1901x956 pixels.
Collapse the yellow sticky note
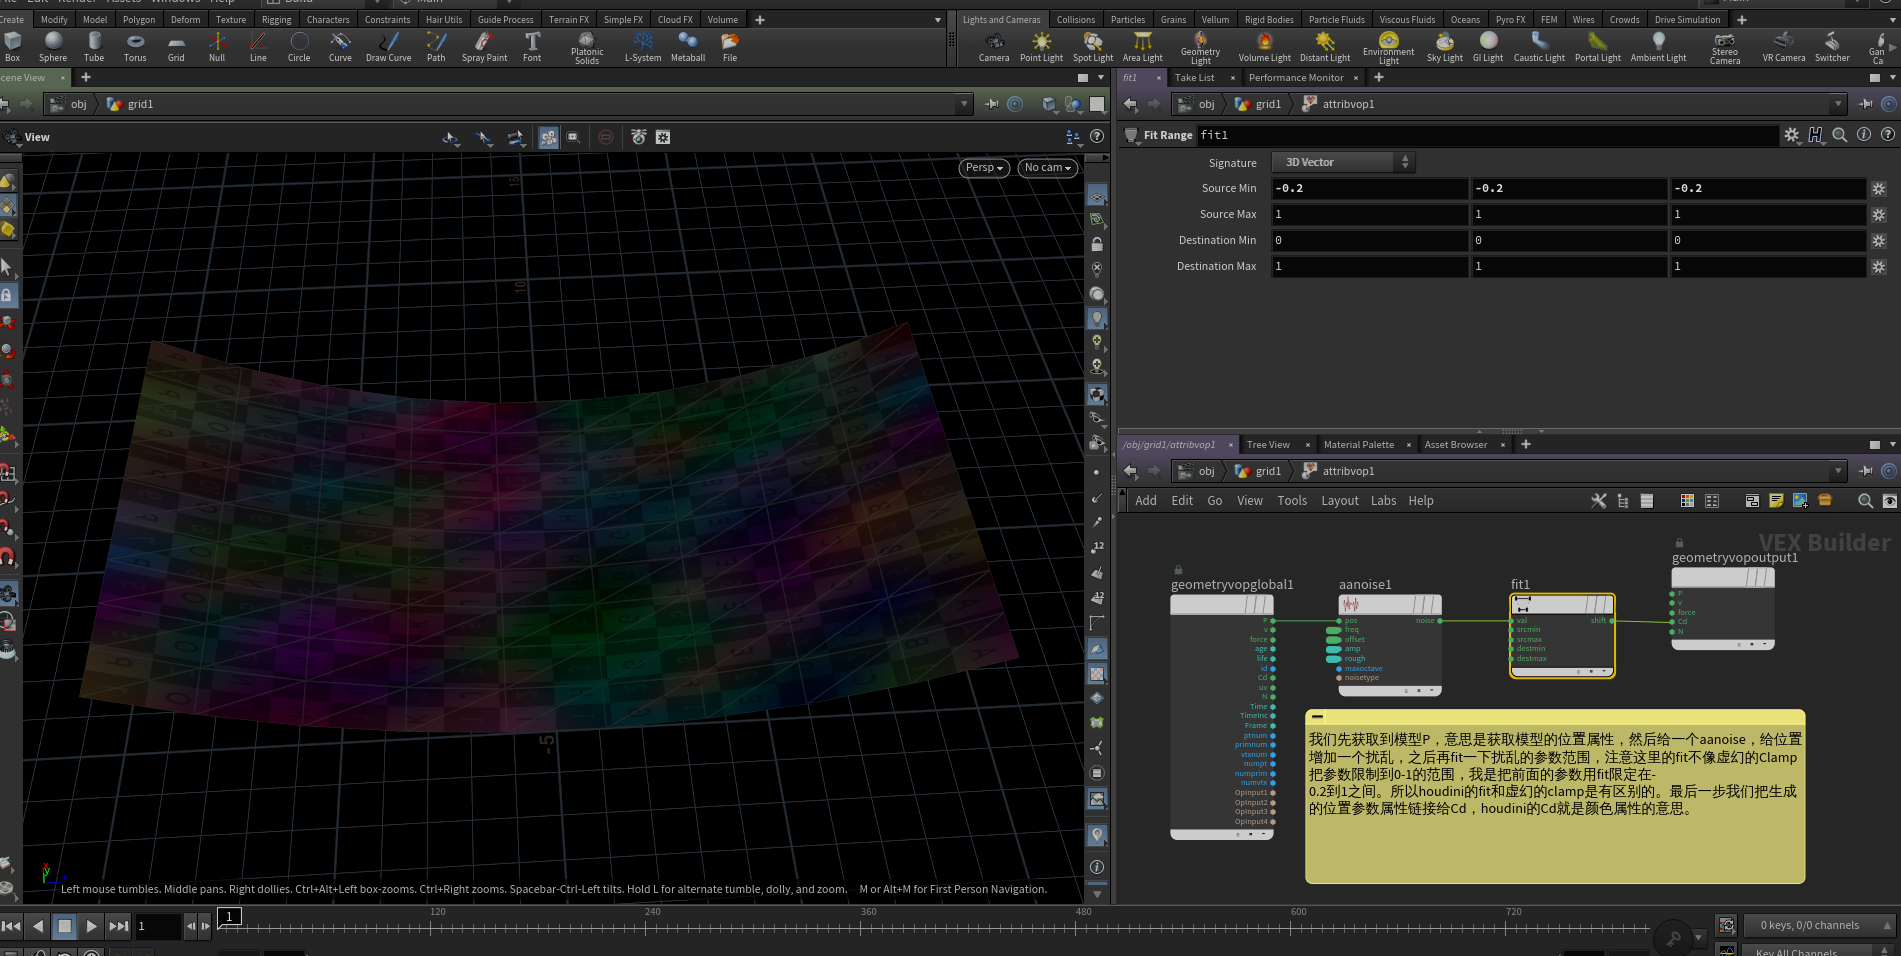click(x=1318, y=717)
